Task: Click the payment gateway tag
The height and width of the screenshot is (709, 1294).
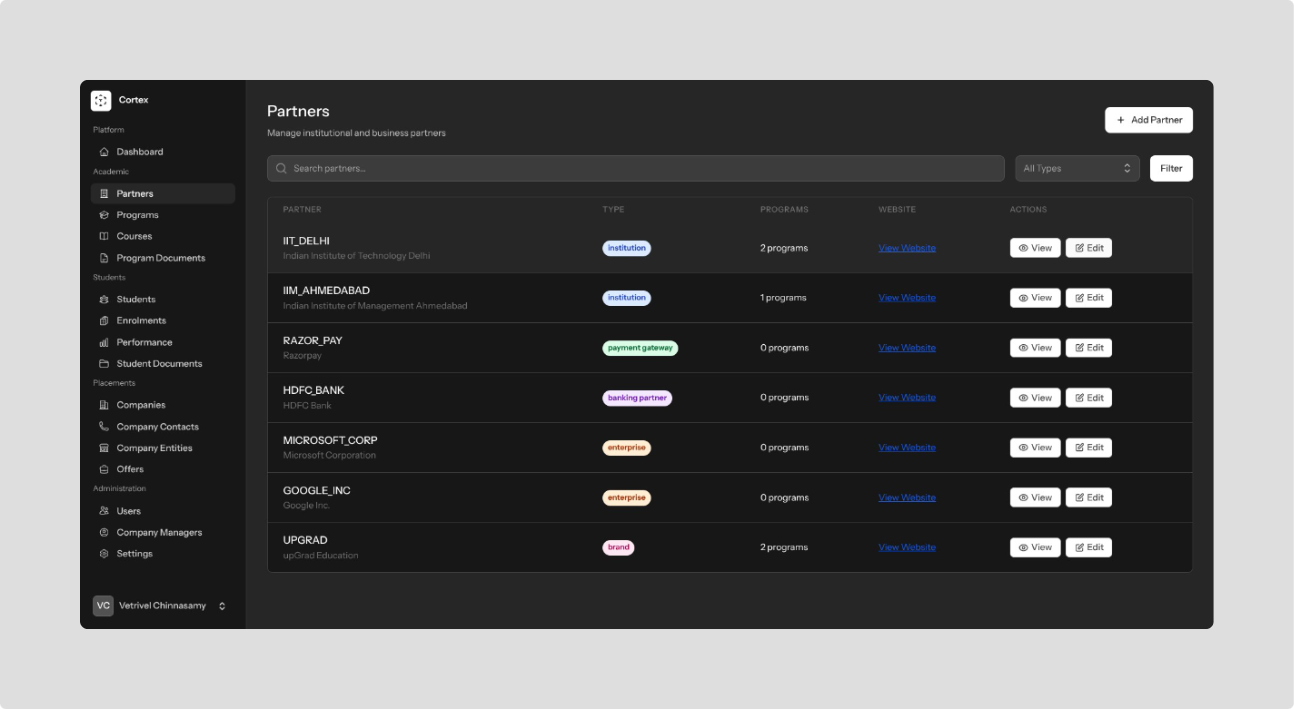Action: pyautogui.click(x=640, y=348)
